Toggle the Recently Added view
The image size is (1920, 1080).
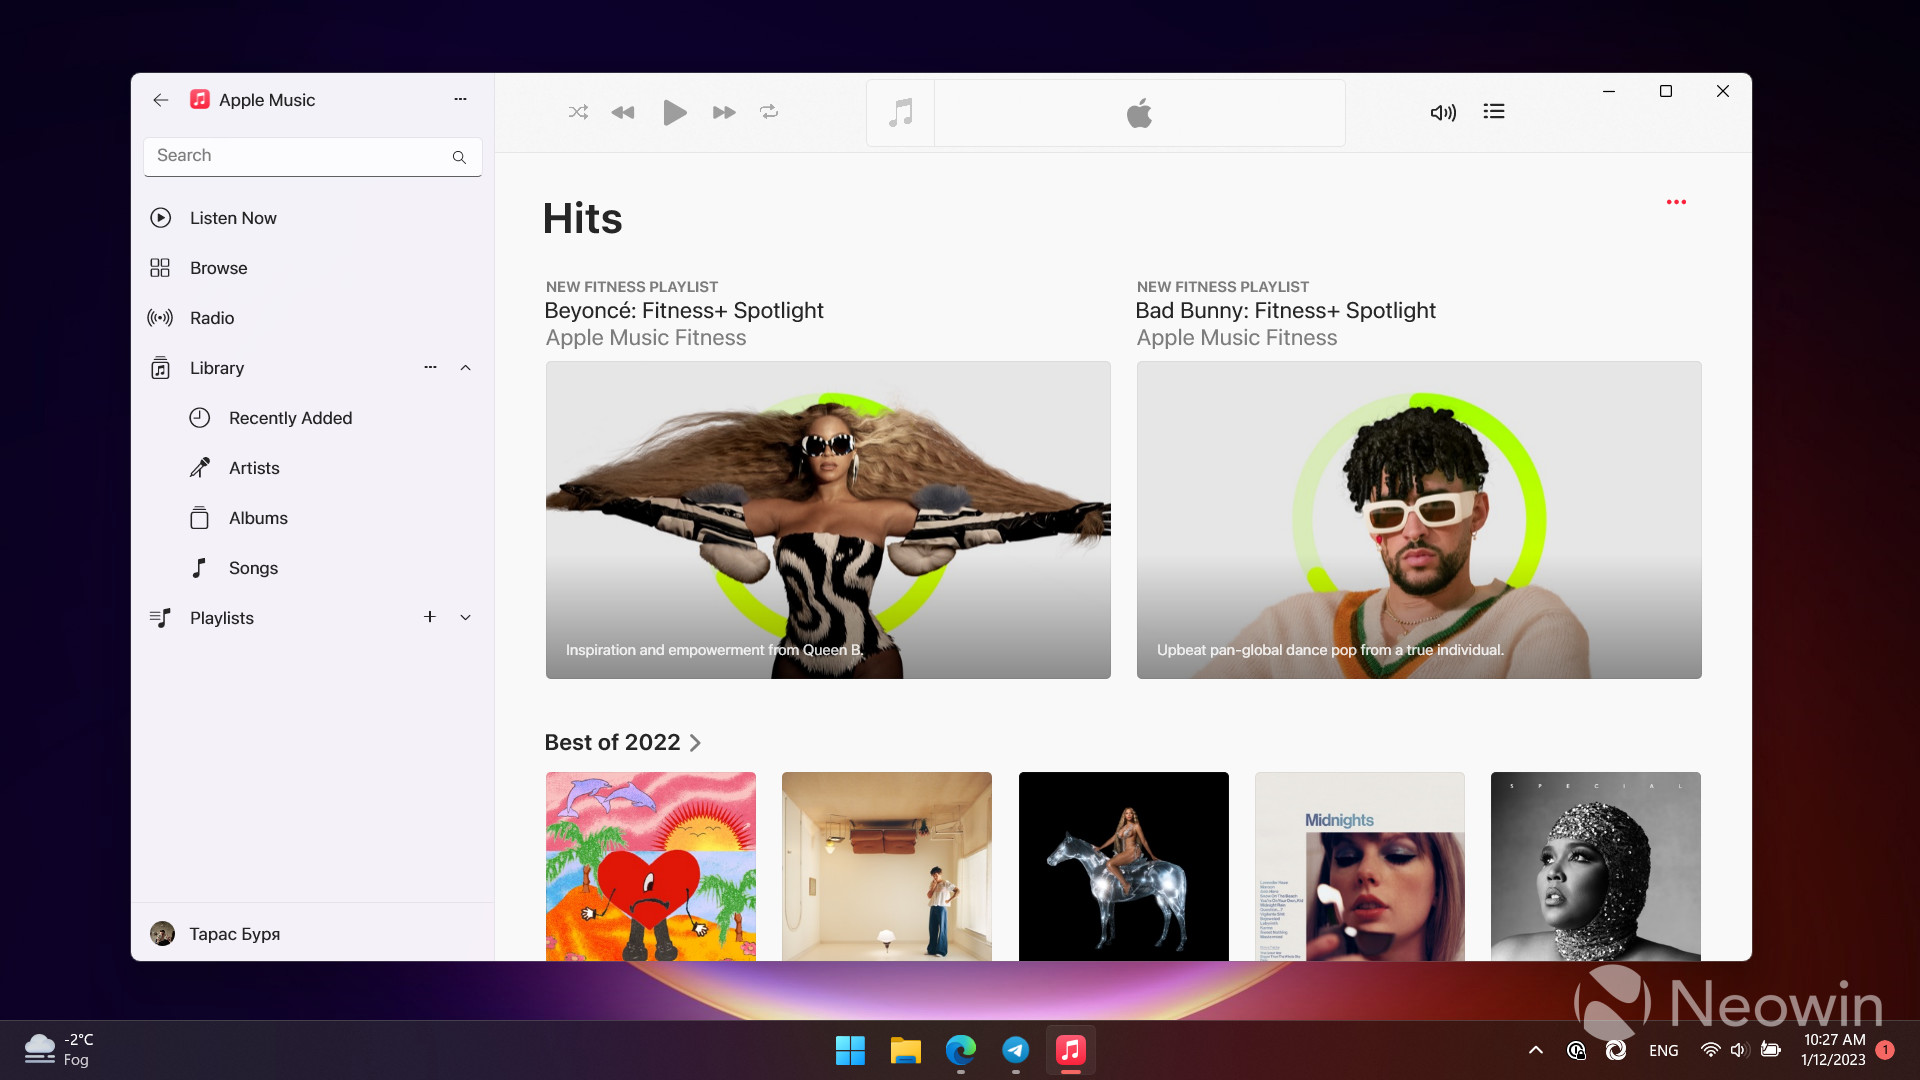click(x=290, y=418)
